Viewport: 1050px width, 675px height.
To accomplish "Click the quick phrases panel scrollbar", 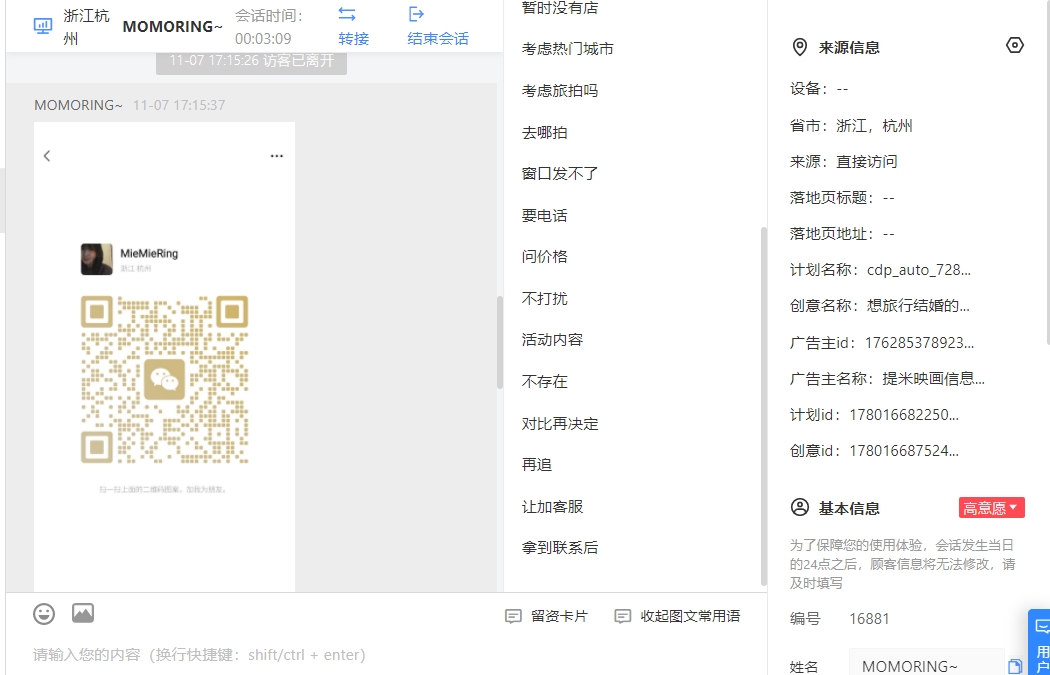I will pos(764,406).
